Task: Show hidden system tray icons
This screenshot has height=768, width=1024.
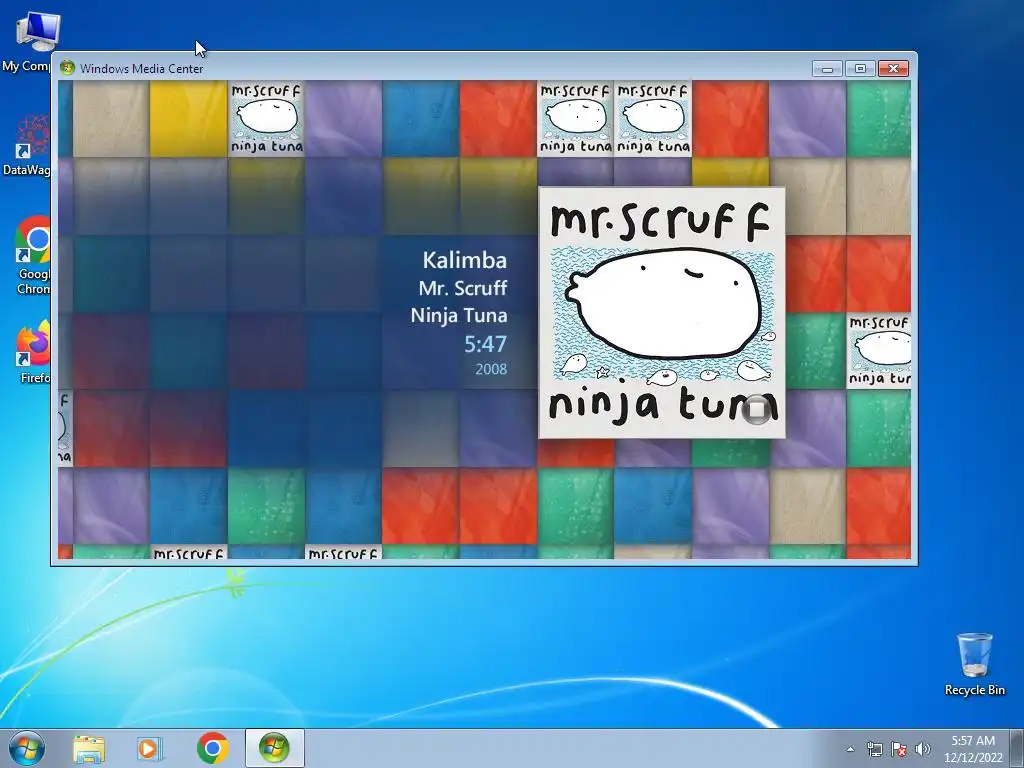Action: pos(850,749)
